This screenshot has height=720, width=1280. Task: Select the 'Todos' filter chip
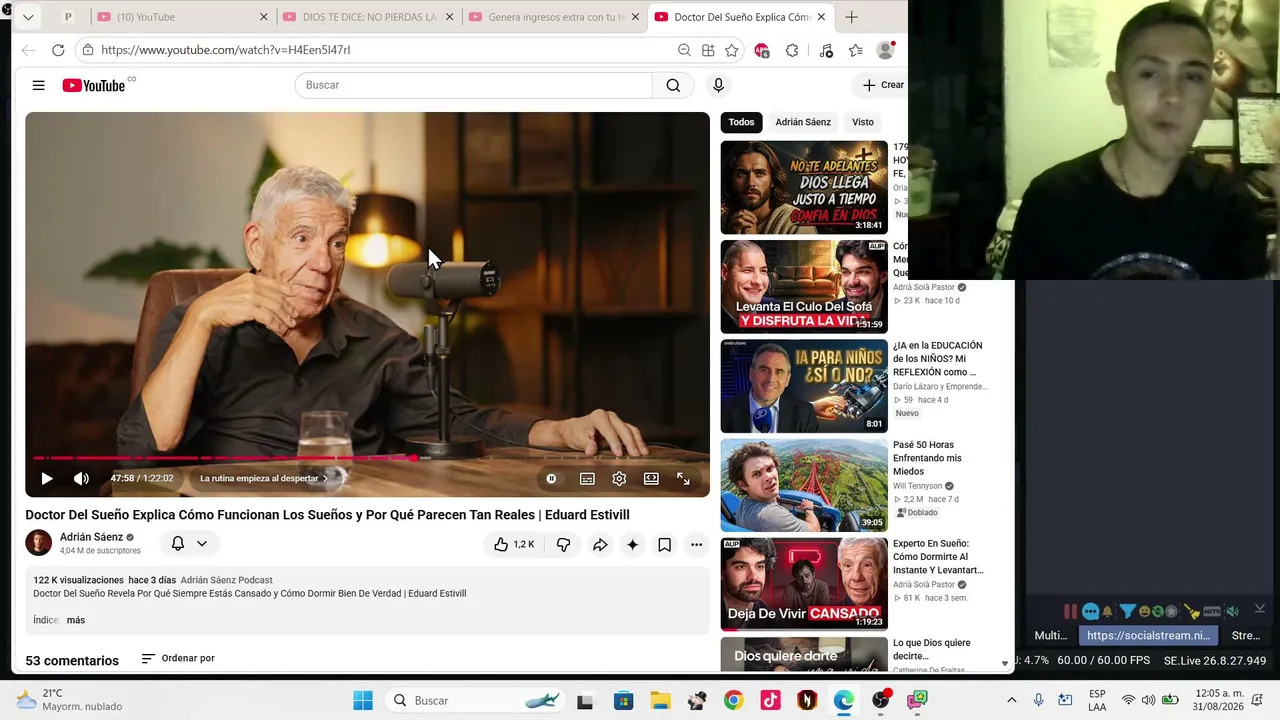tap(741, 122)
